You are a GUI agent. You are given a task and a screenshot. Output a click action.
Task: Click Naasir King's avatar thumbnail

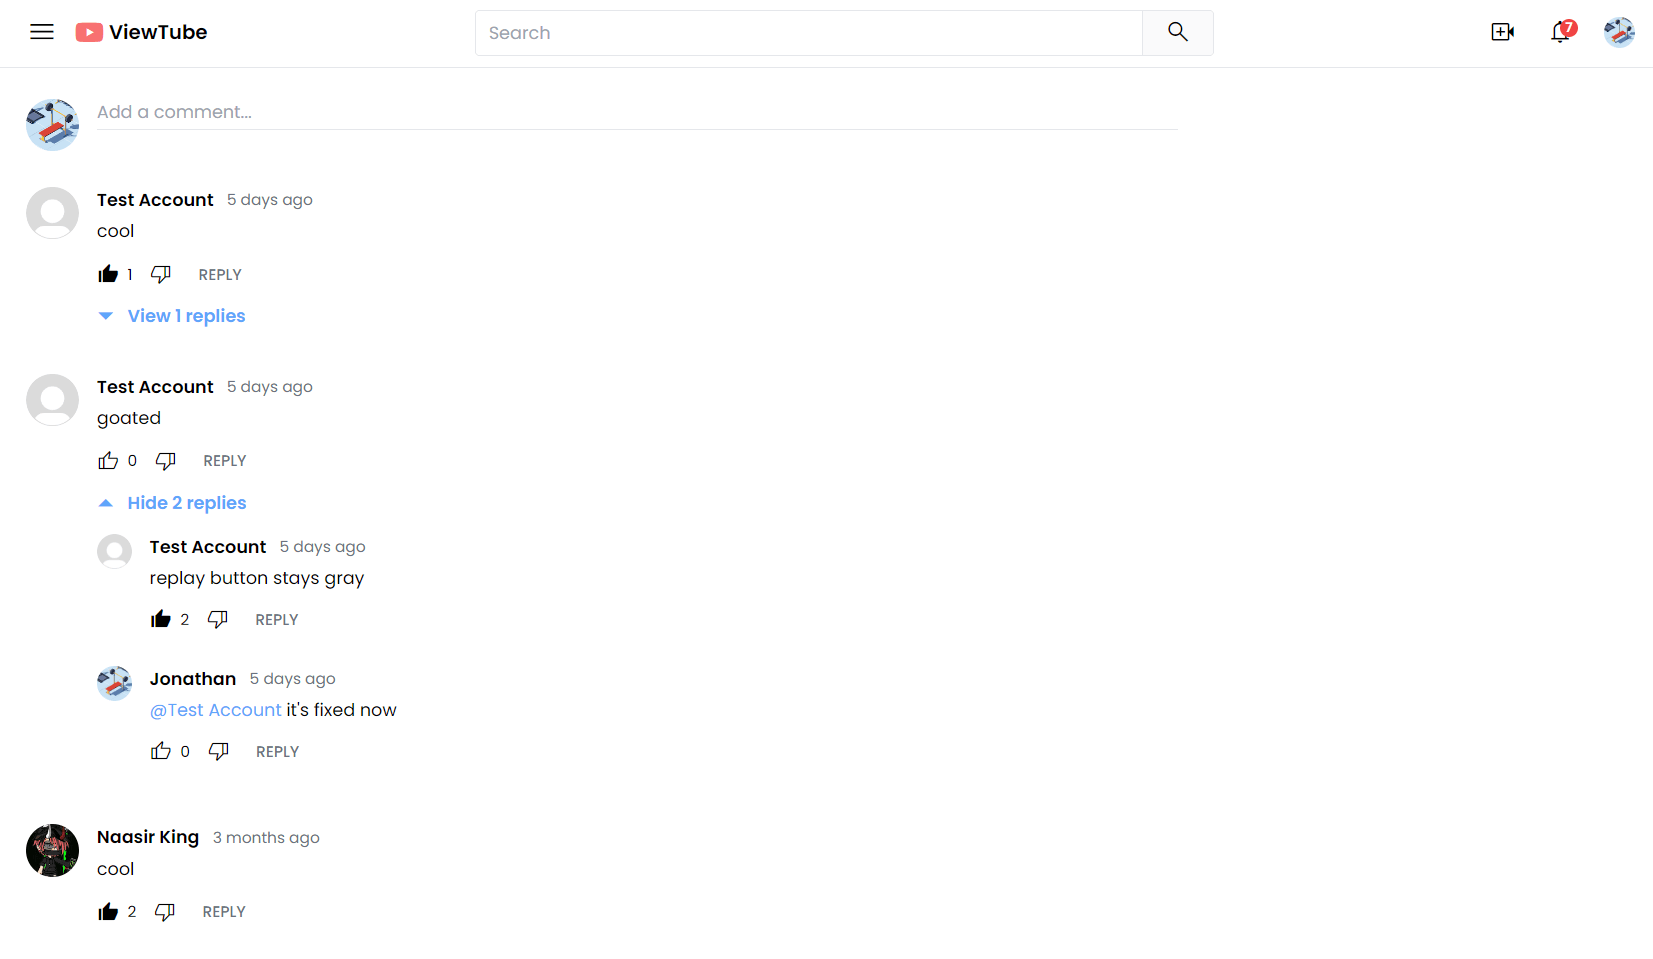point(52,850)
